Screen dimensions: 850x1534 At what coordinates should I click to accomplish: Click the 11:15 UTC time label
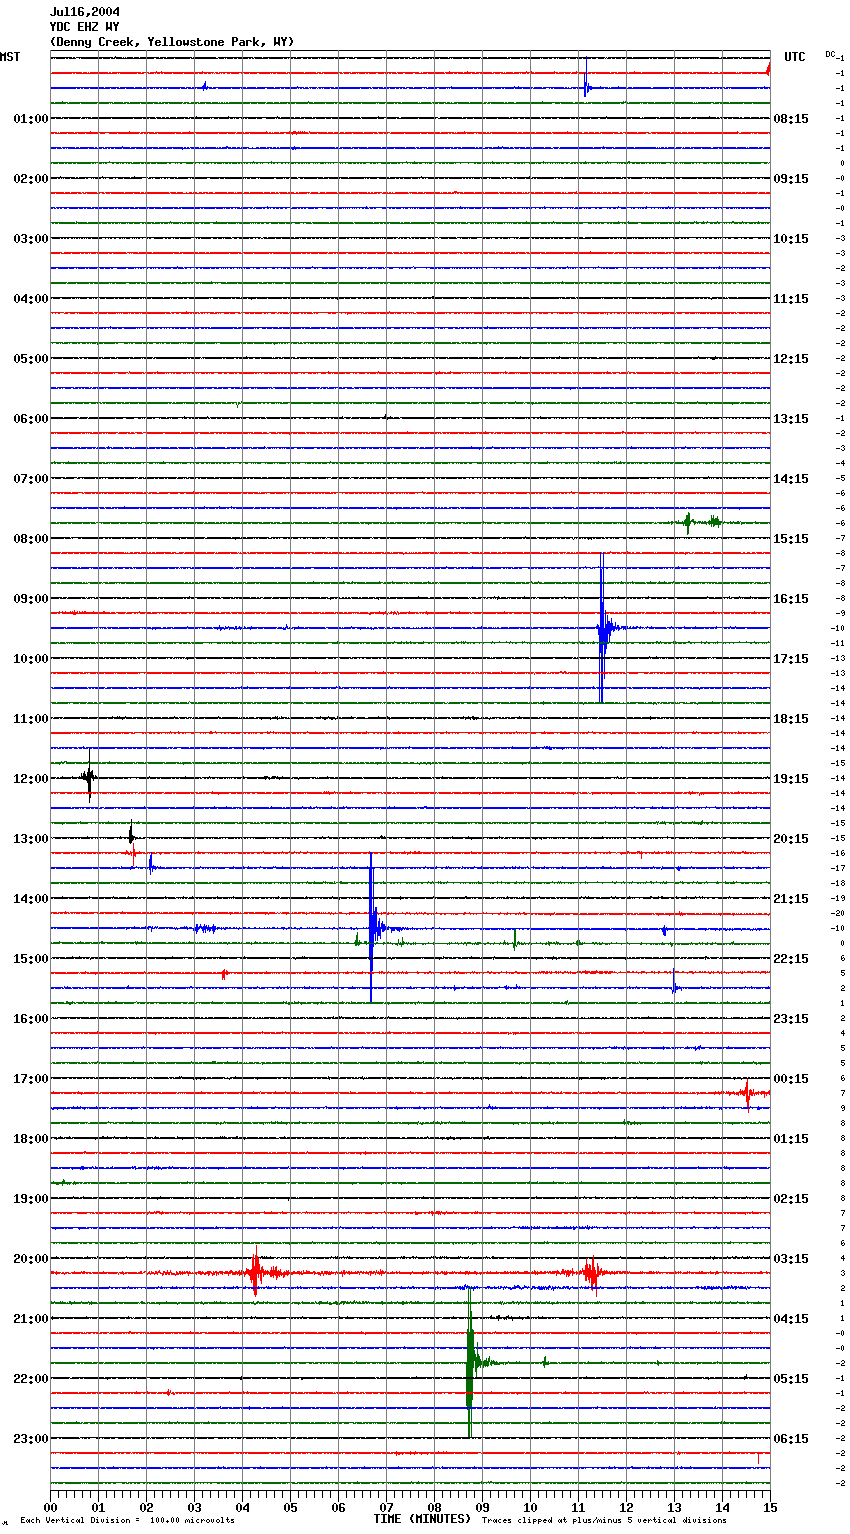click(791, 299)
